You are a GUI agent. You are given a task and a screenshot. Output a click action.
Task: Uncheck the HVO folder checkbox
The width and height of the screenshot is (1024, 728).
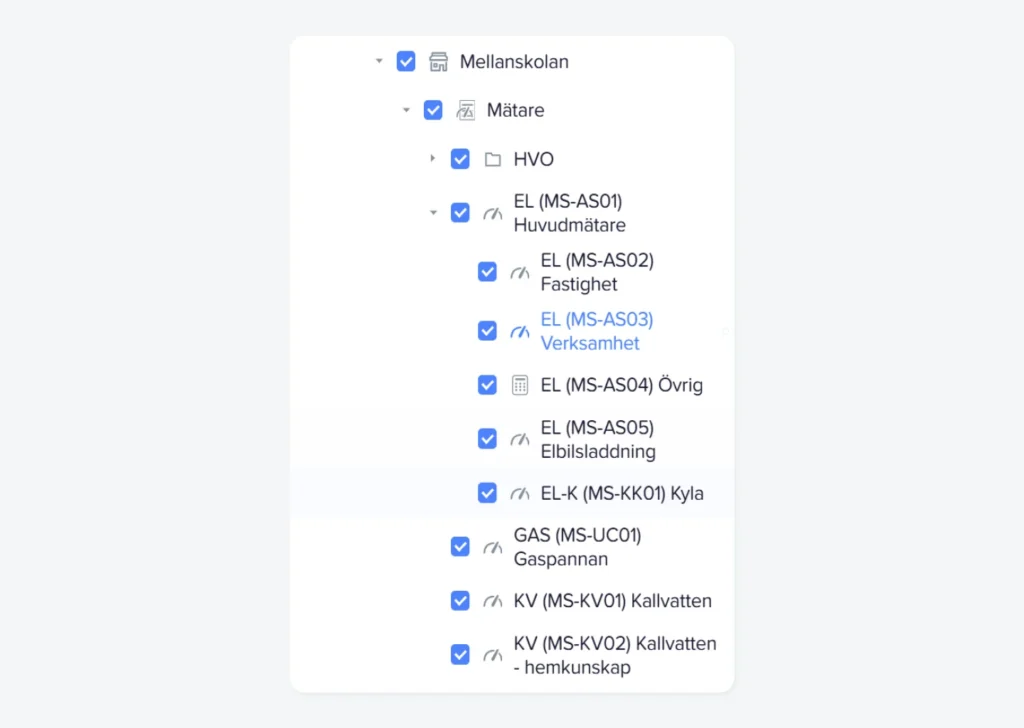pyautogui.click(x=460, y=159)
